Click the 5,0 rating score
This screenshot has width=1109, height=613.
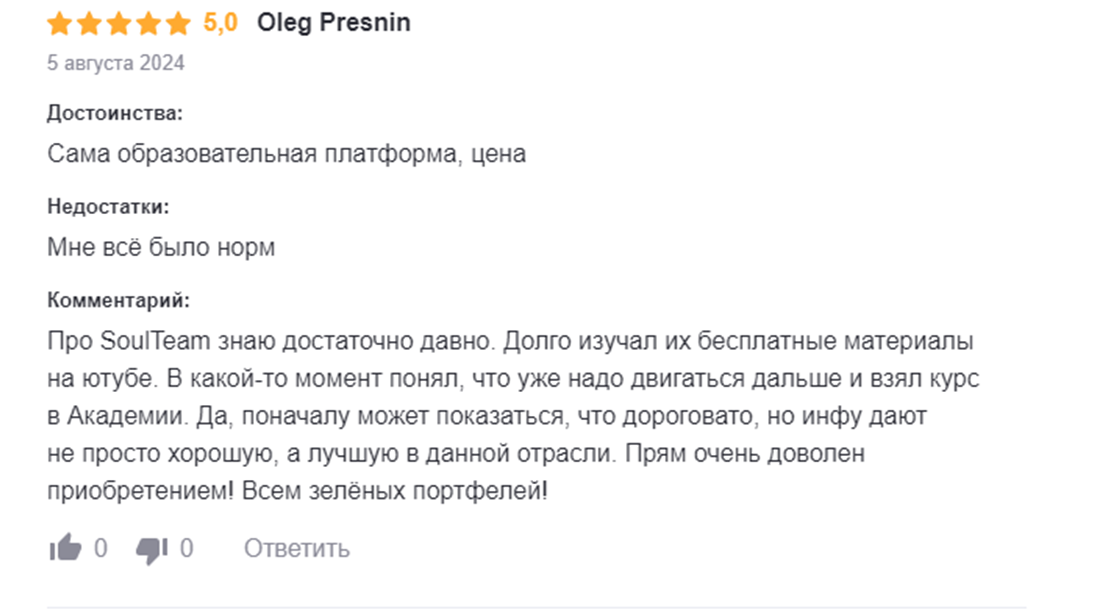pyautogui.click(x=221, y=23)
